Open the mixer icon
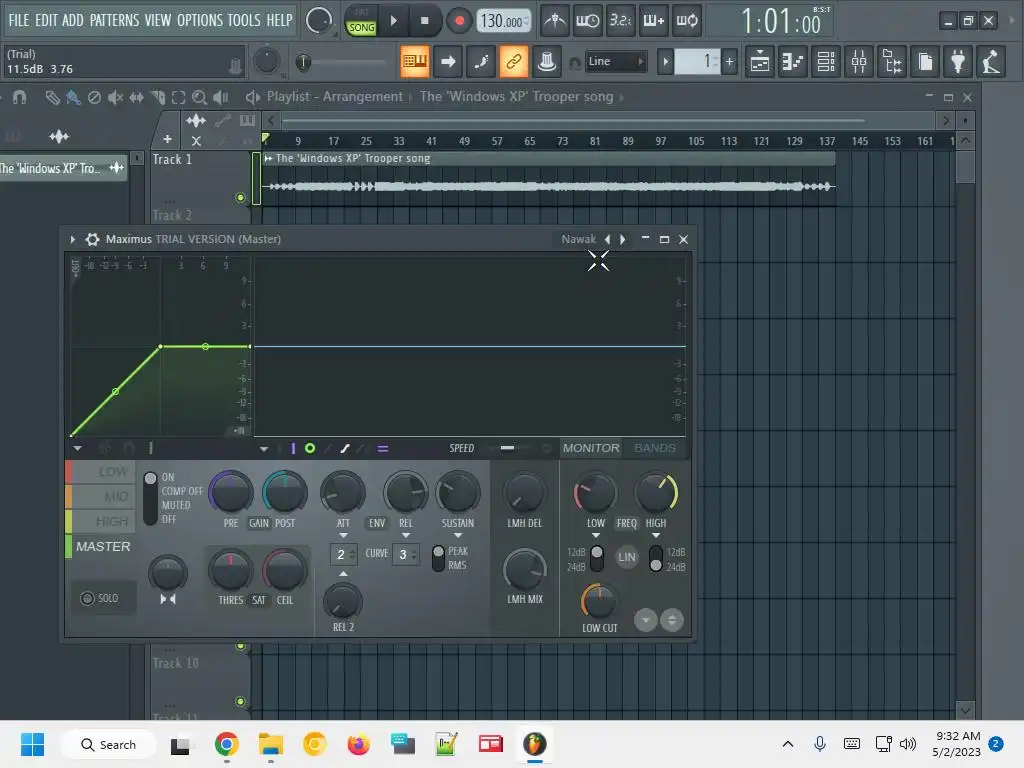This screenshot has height=768, width=1024. 859,62
